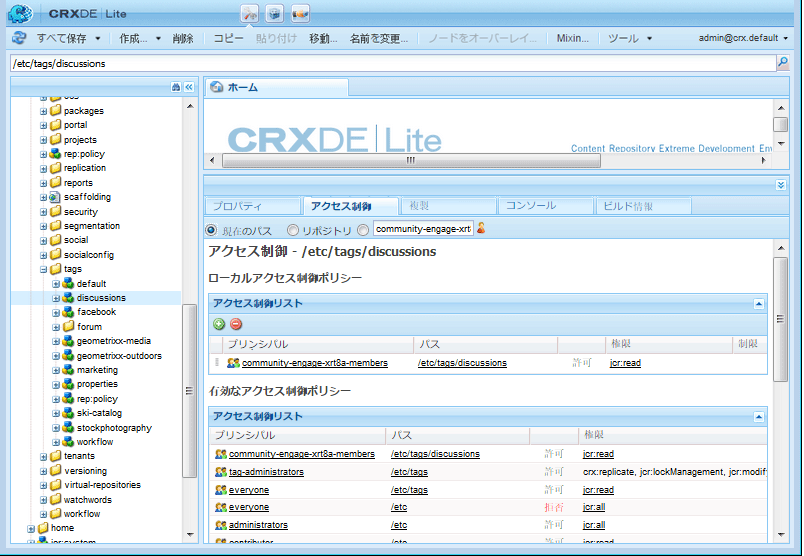Switch to the コンソール tab

coord(546,206)
